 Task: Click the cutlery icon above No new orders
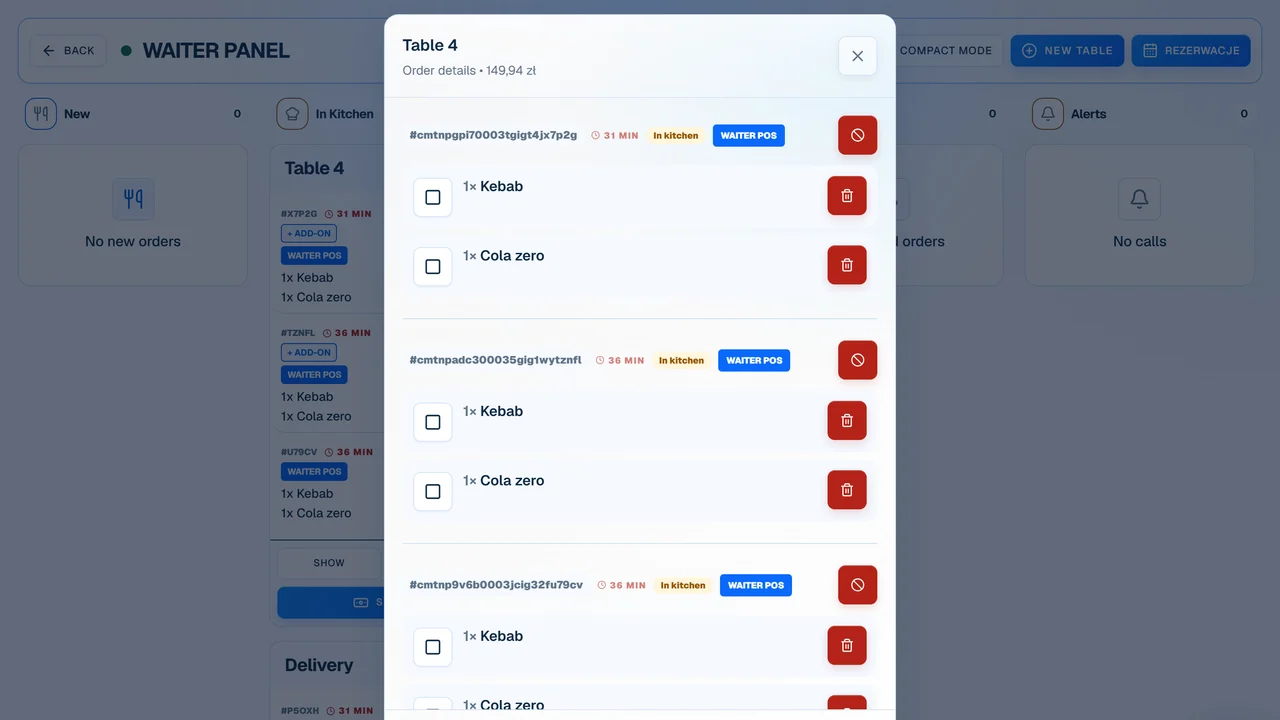[133, 199]
